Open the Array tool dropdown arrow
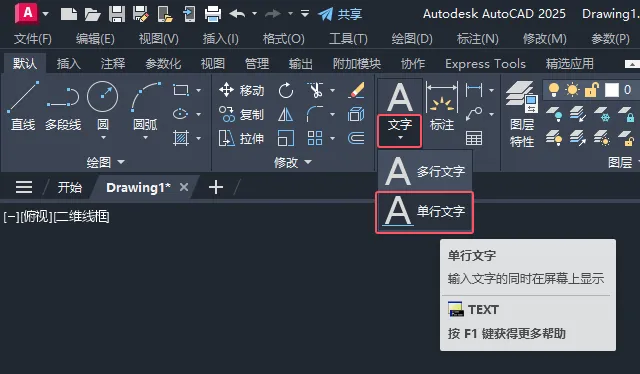Viewport: 640px width, 374px height. point(332,139)
